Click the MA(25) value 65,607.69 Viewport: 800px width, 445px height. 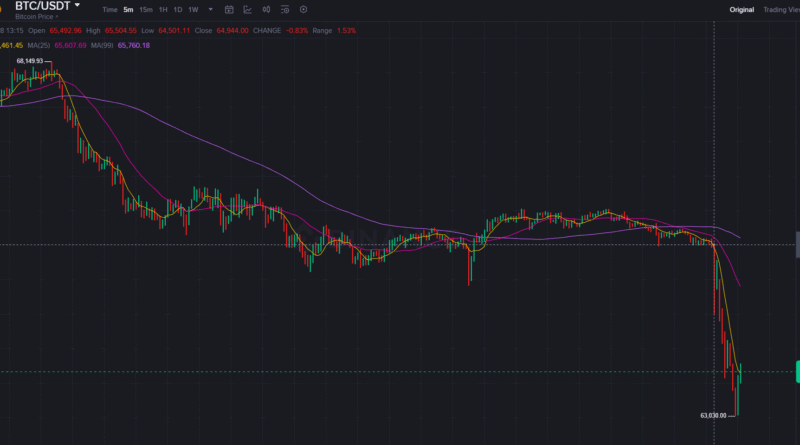[70, 45]
